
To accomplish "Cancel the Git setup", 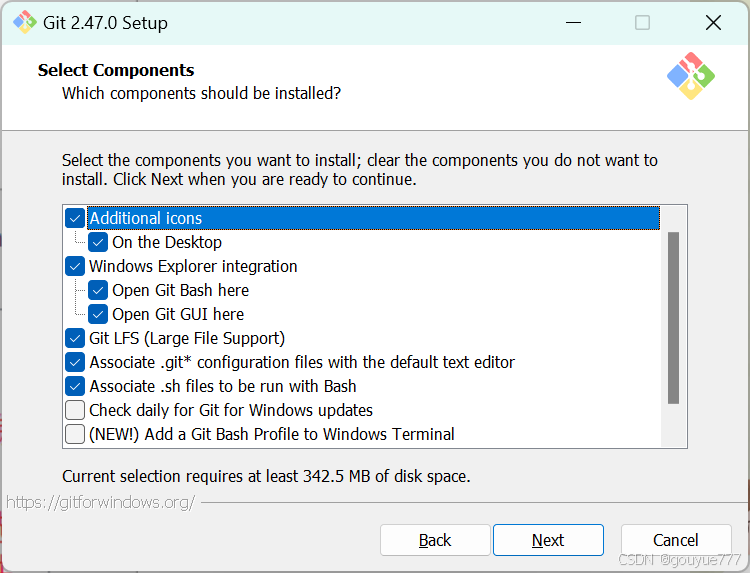I will click(x=676, y=540).
